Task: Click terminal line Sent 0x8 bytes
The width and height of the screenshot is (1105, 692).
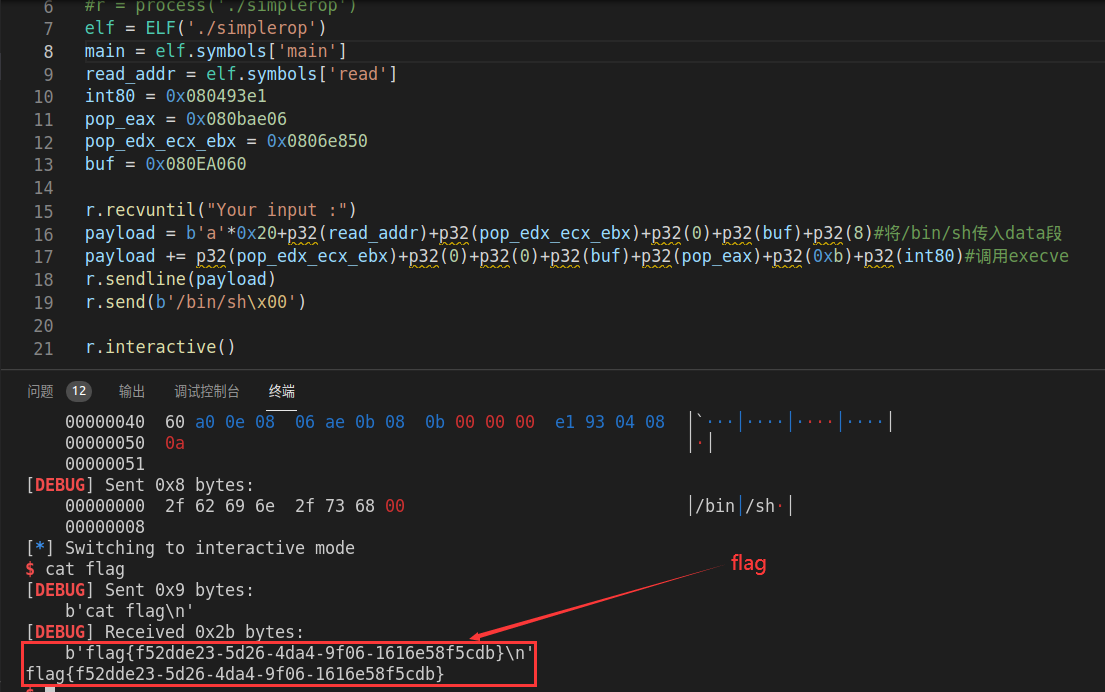Action: tap(140, 485)
